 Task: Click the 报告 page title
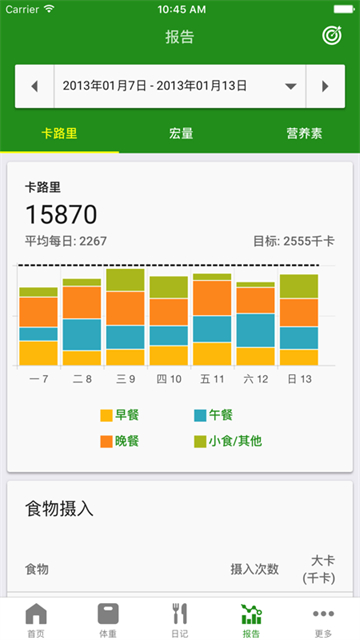[x=180, y=37]
